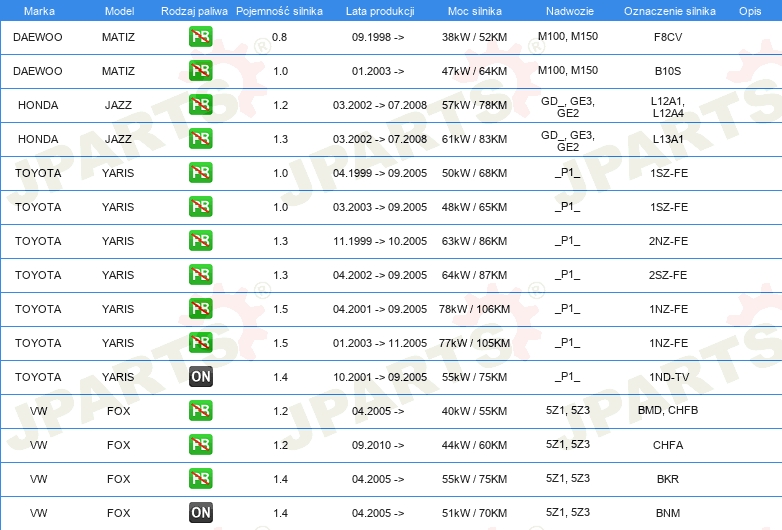Image resolution: width=782 pixels, height=530 pixels.
Task: Click FOX model in BKR row
Action: [x=118, y=479]
